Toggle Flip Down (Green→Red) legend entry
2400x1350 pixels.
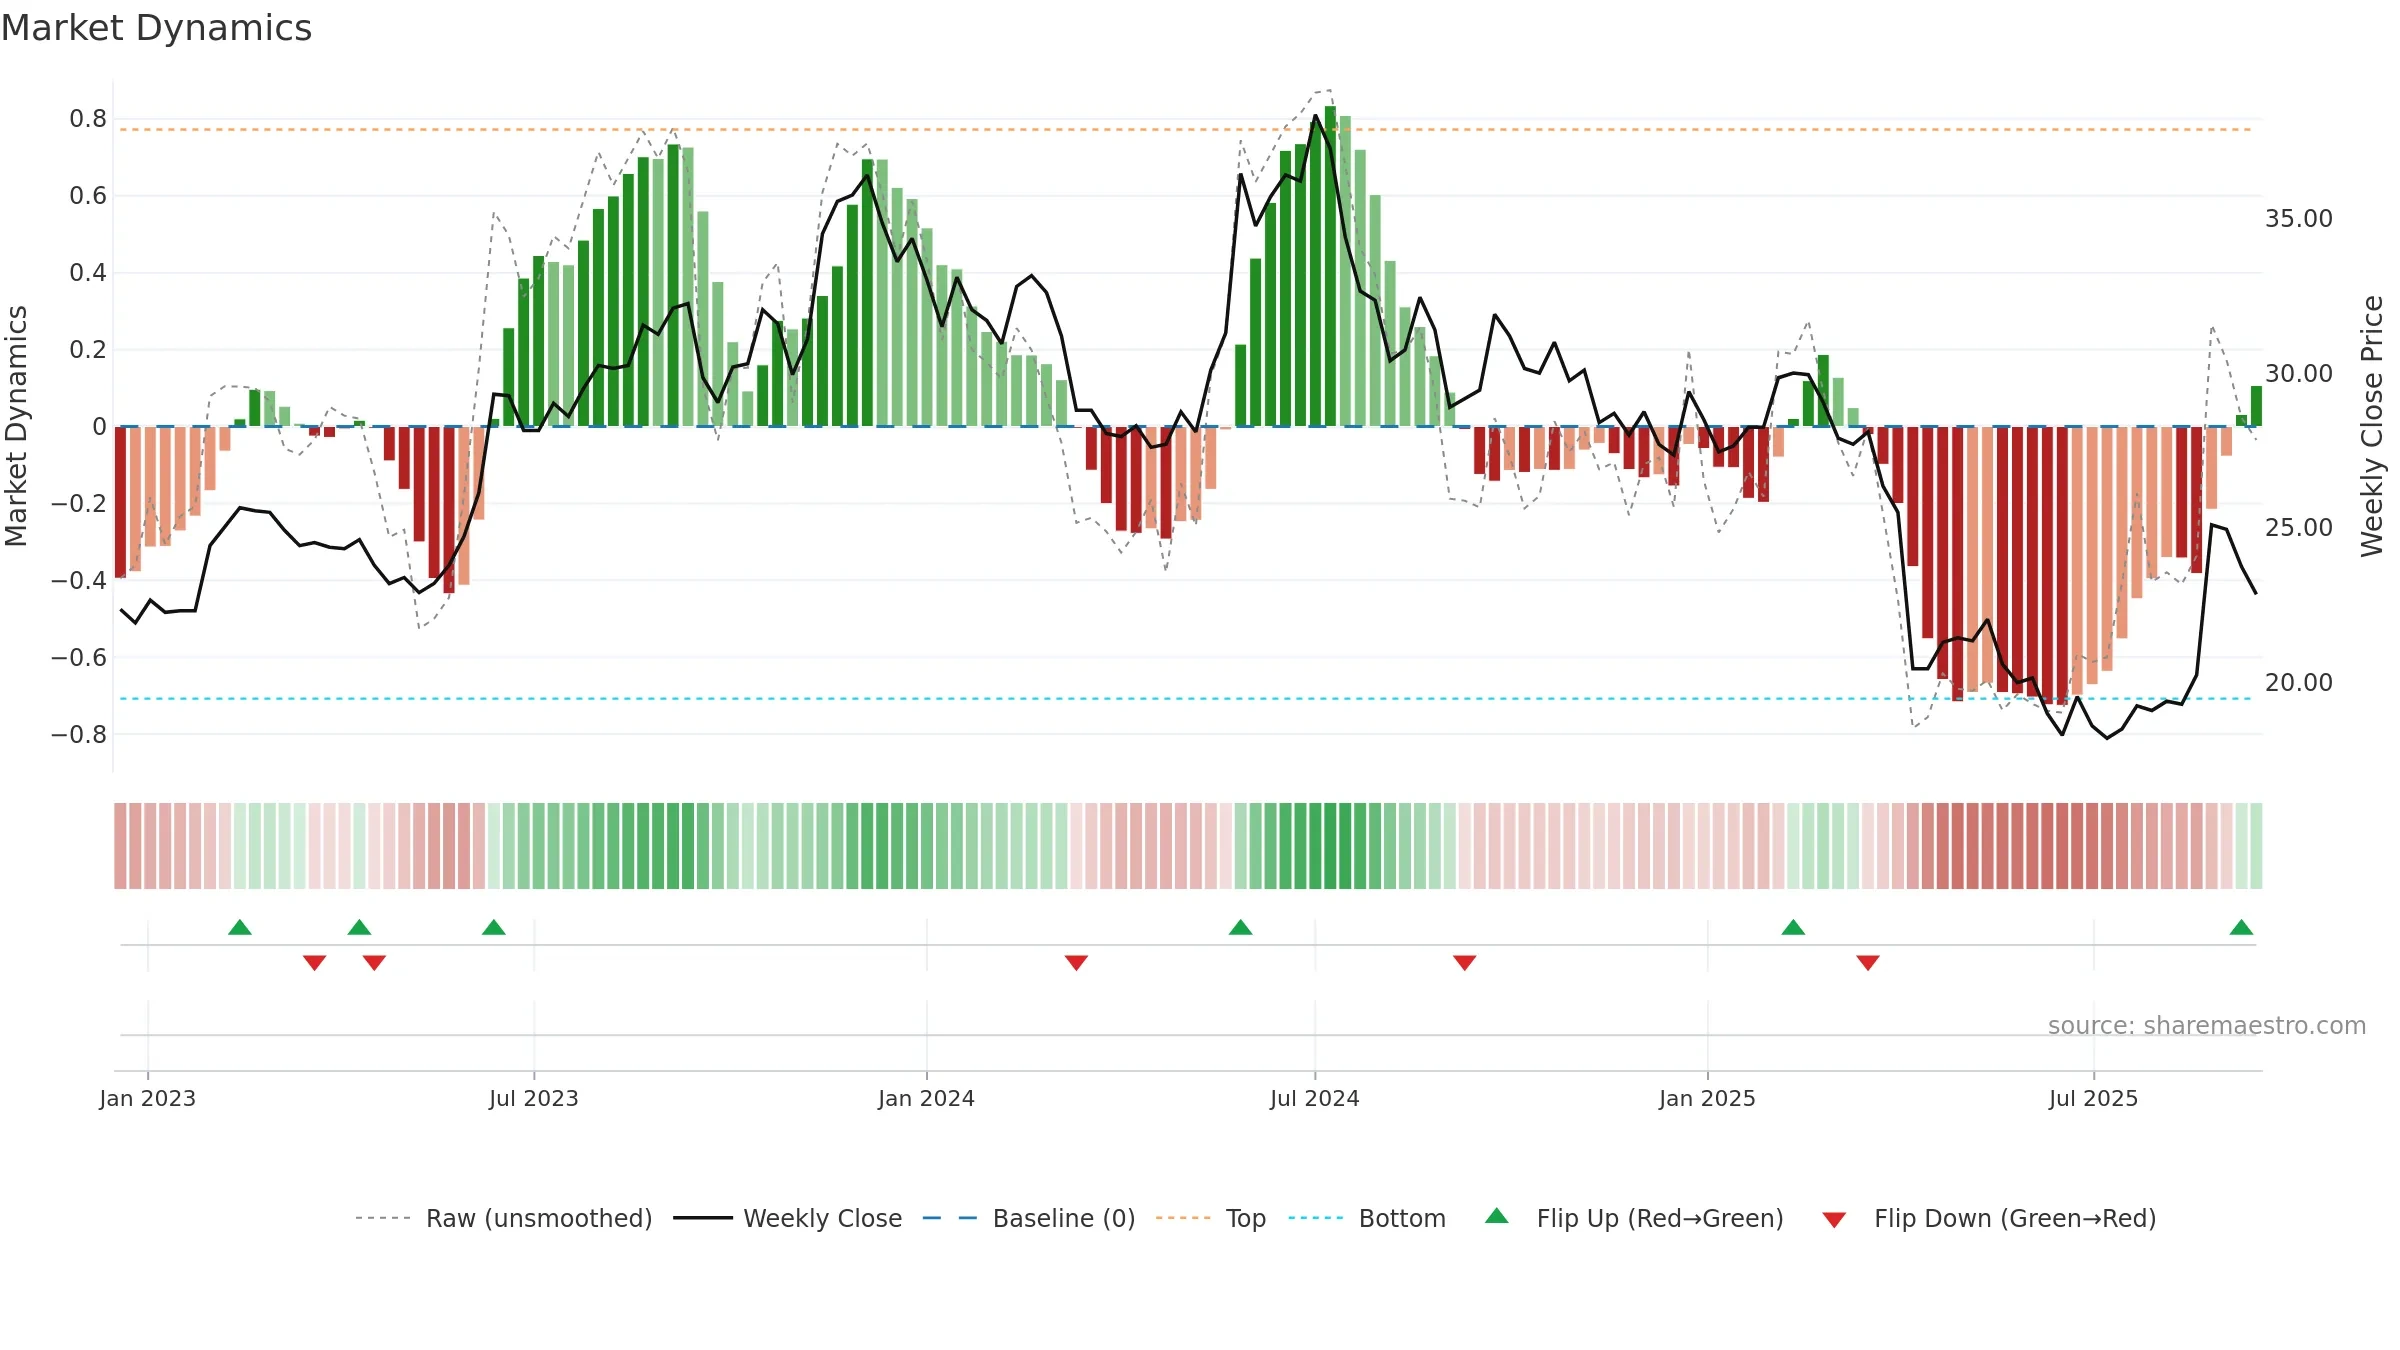(1988, 1218)
